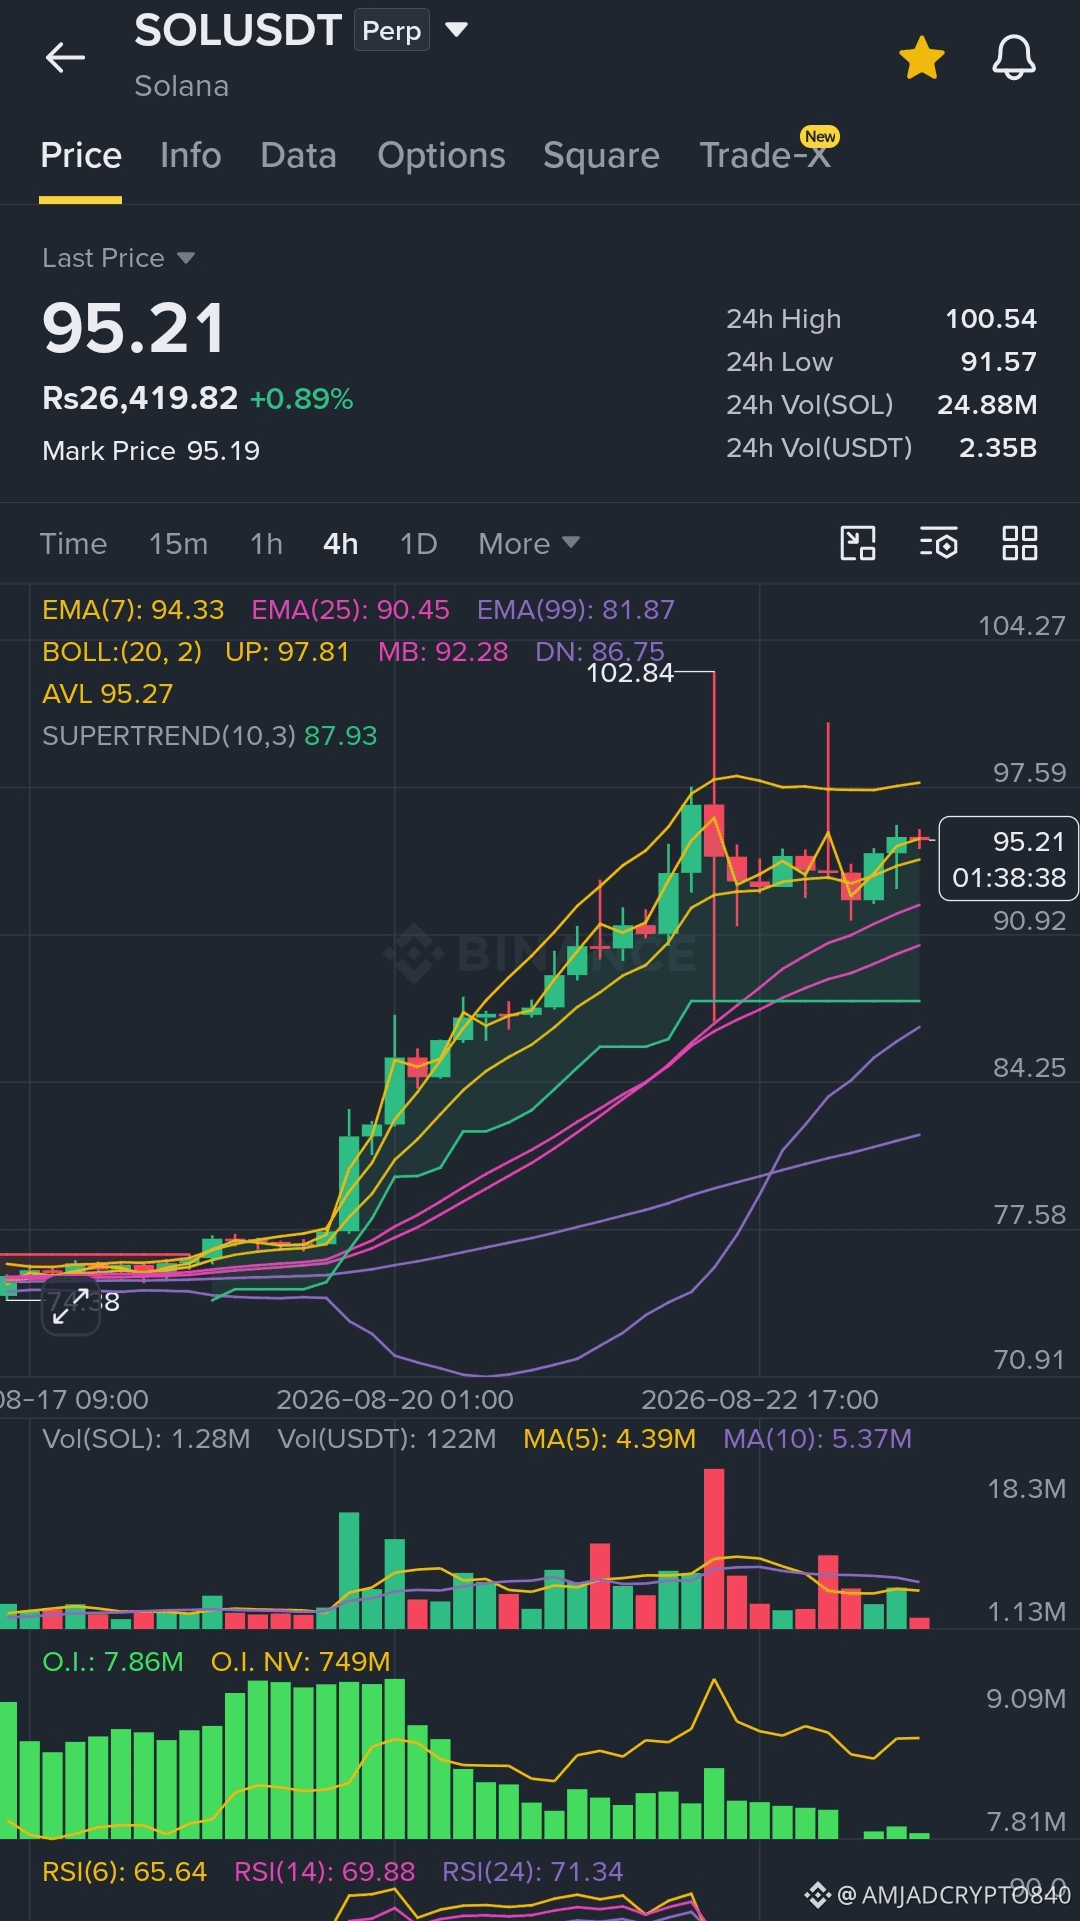
Task: Click the 102.84 high marker label
Action: [630, 673]
